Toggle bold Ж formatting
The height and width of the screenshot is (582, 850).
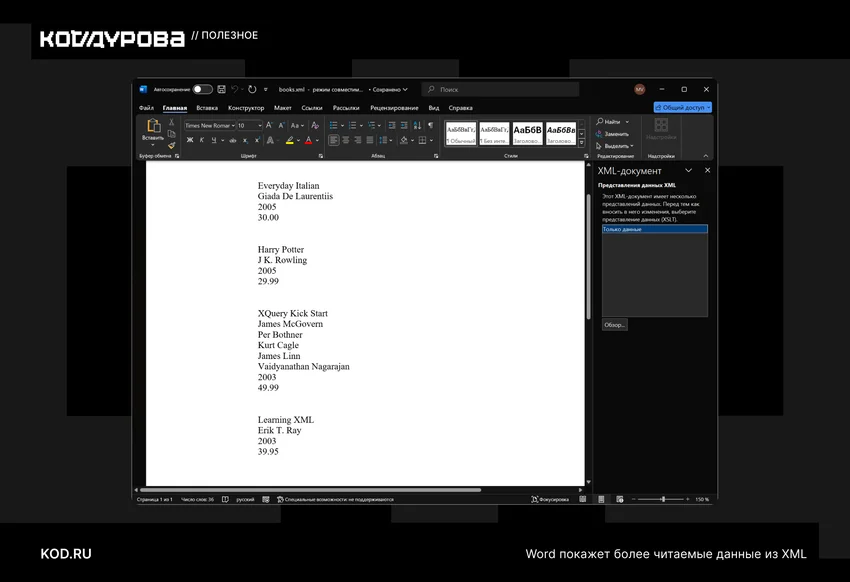[190, 140]
